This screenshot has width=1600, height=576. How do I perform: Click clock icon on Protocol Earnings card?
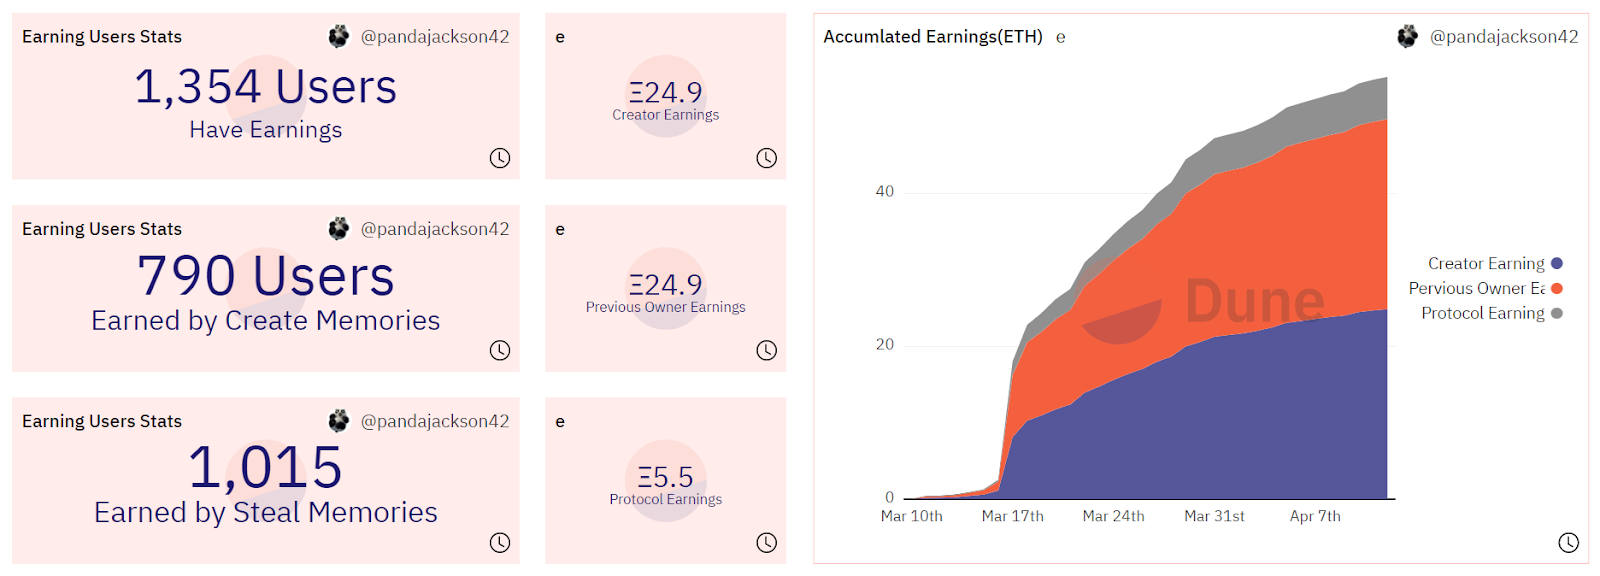click(766, 542)
